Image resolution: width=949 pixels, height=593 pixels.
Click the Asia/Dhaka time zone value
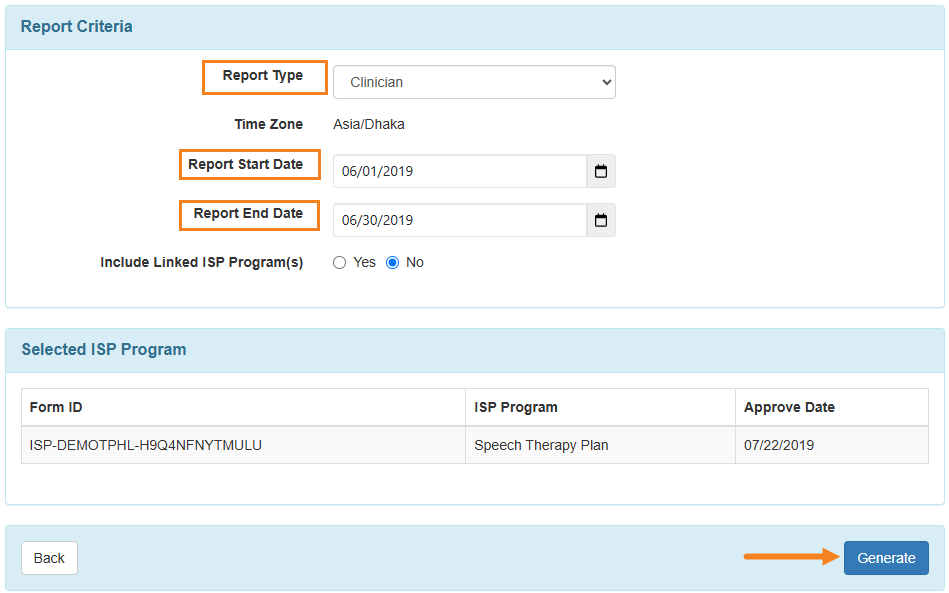[x=369, y=124]
